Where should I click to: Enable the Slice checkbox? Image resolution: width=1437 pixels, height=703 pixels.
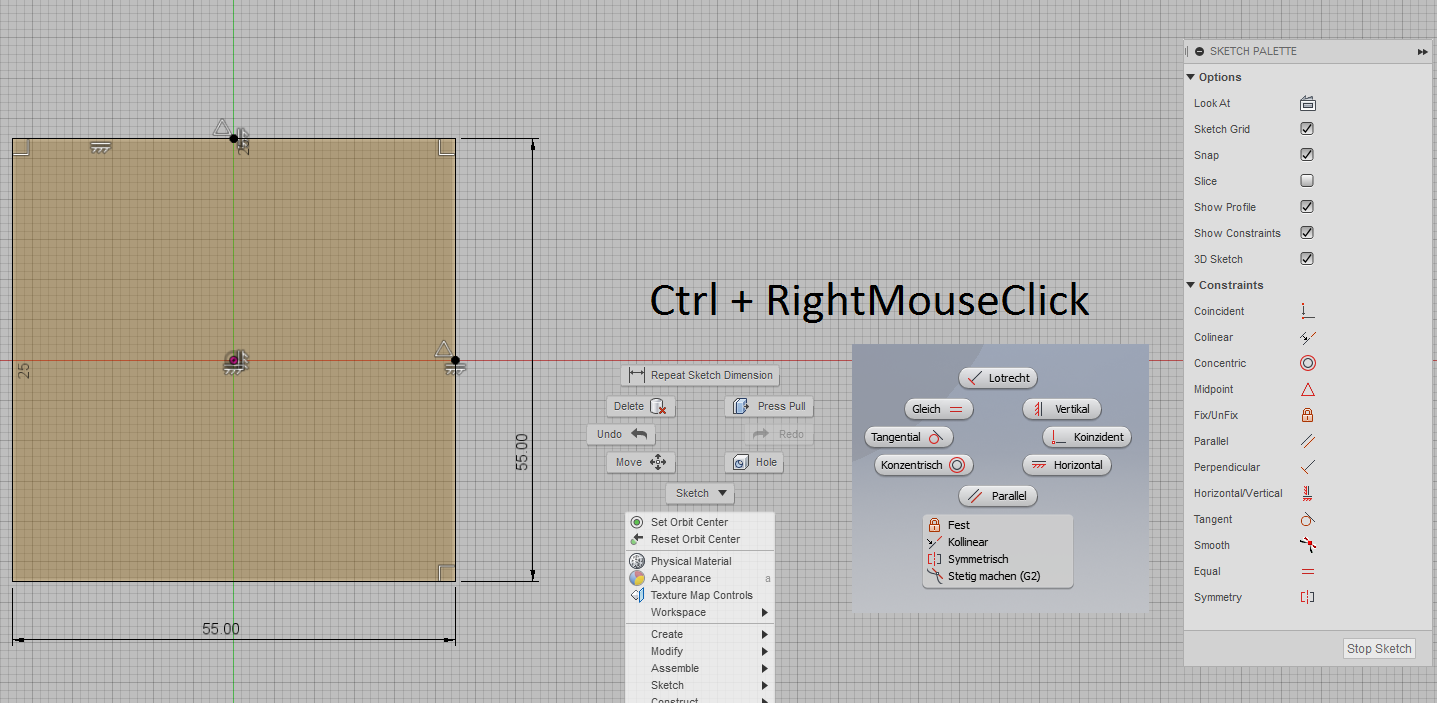(x=1307, y=181)
